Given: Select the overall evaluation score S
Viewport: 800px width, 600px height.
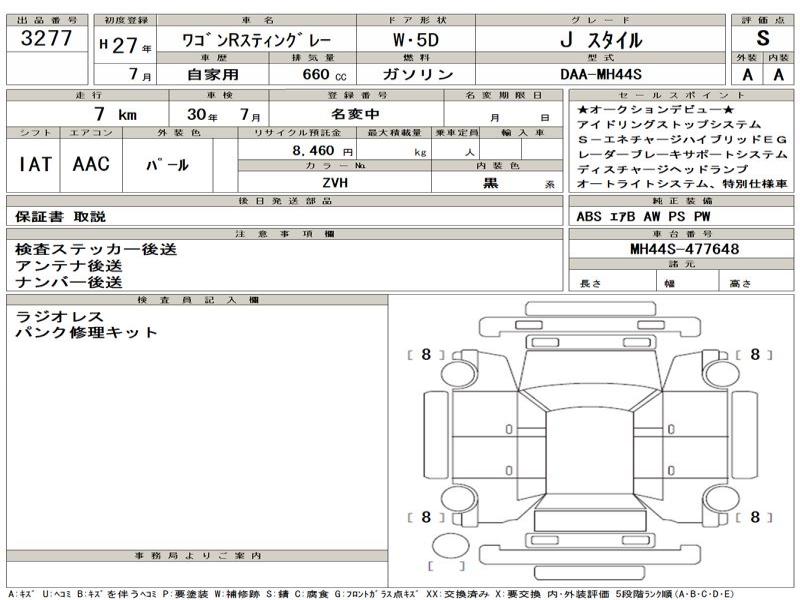Looking at the screenshot, I should point(764,41).
